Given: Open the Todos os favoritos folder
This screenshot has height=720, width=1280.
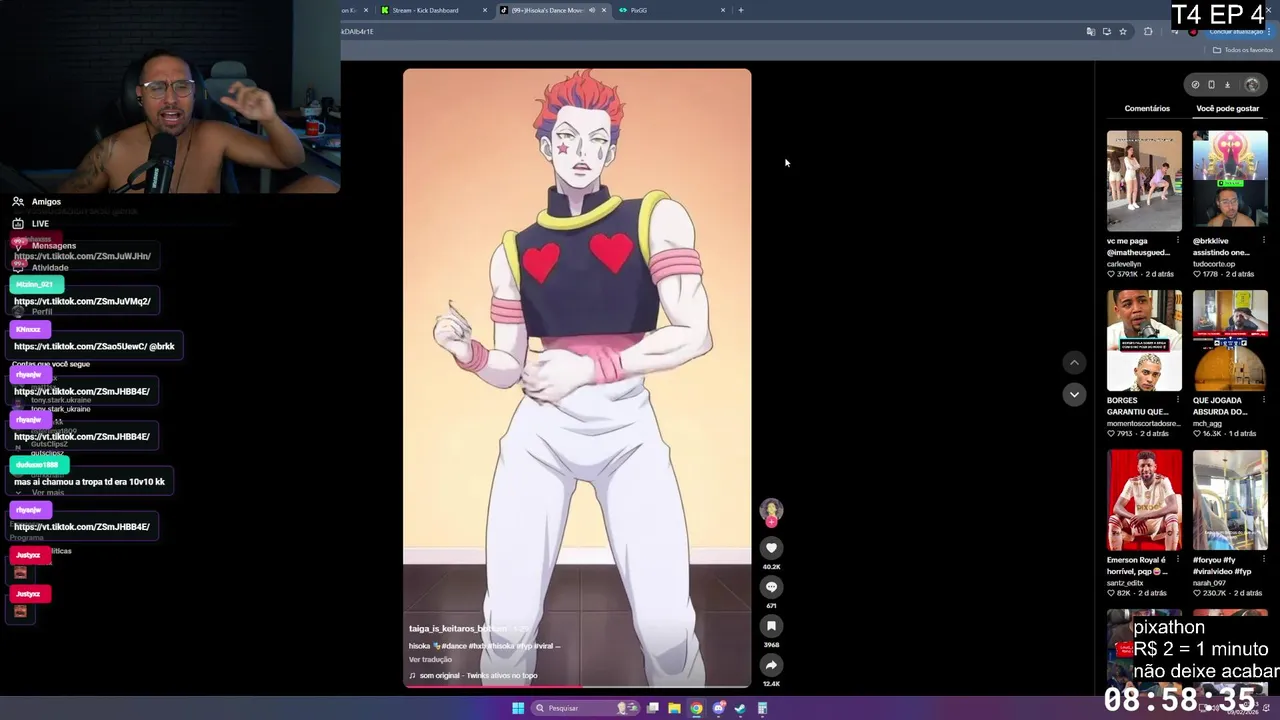Looking at the screenshot, I should [x=1244, y=50].
